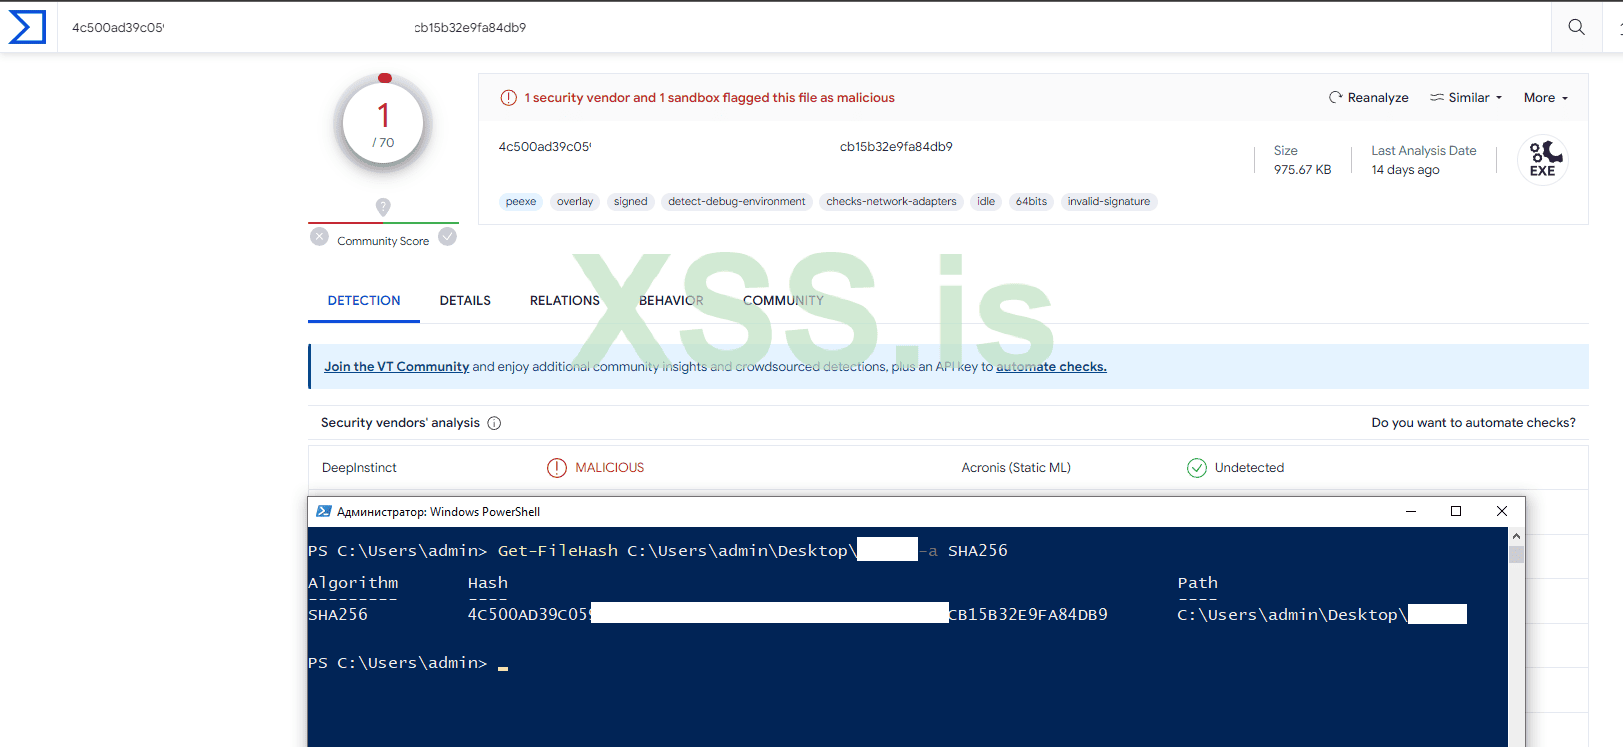Image resolution: width=1623 pixels, height=747 pixels.
Task: Minimize the PowerShell window
Action: point(1411,511)
